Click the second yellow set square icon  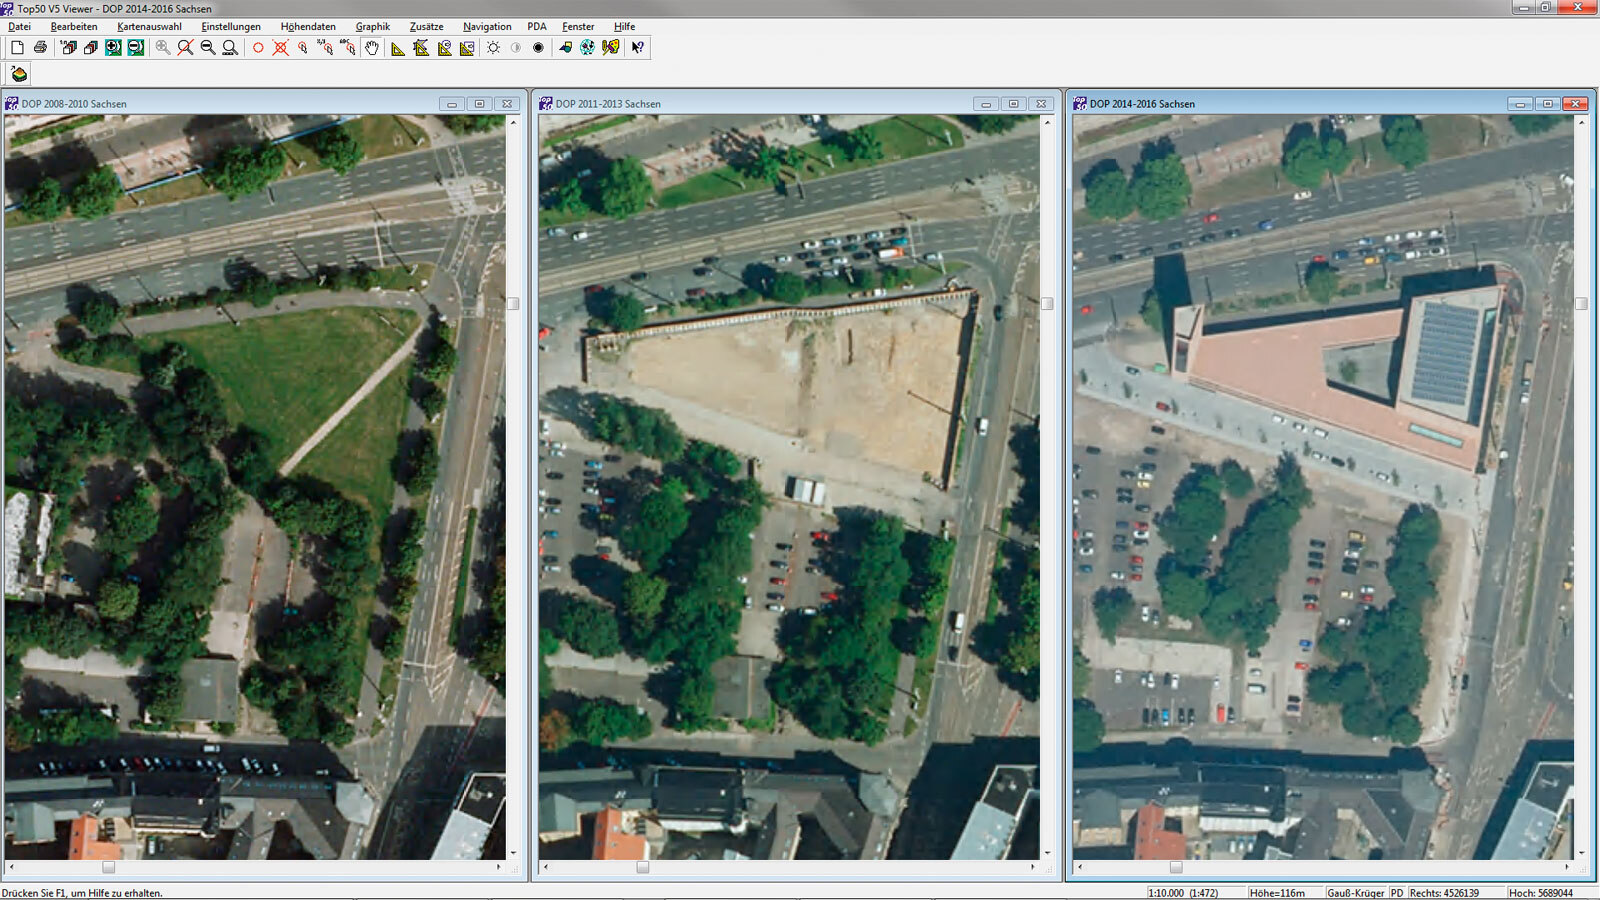click(421, 47)
